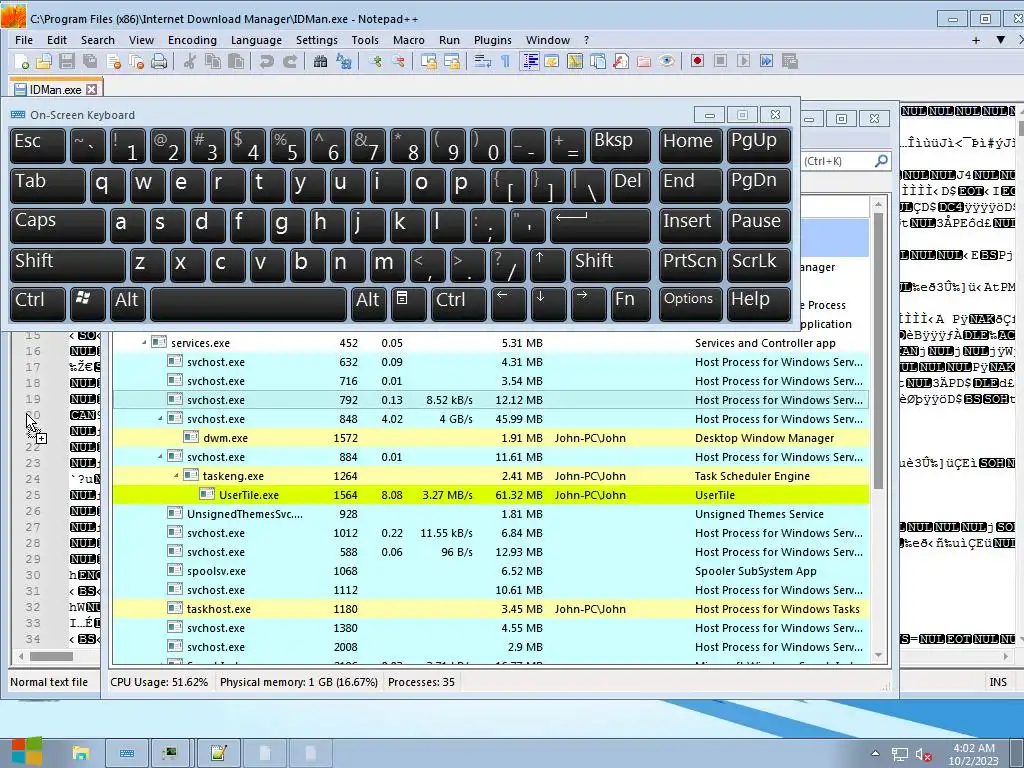Toggle Word Wrap in toolbar
The image size is (1024, 768).
pyautogui.click(x=483, y=61)
